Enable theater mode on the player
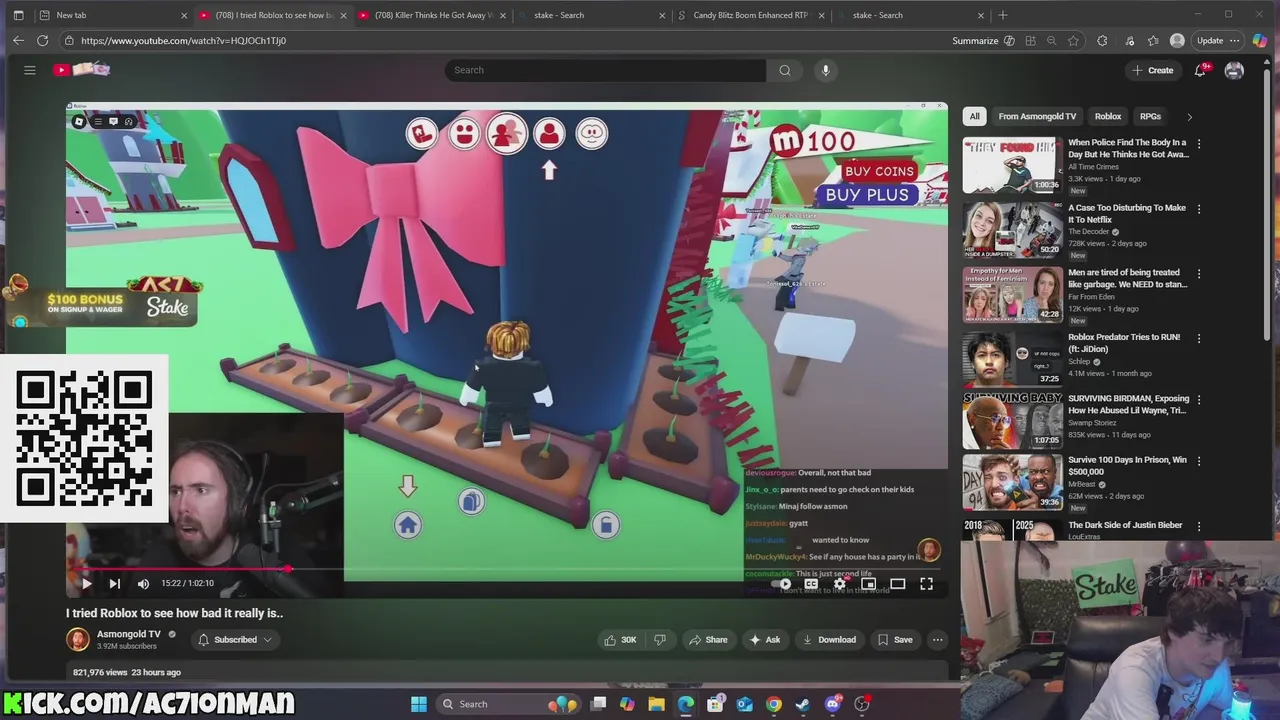This screenshot has height=720, width=1280. (x=897, y=584)
